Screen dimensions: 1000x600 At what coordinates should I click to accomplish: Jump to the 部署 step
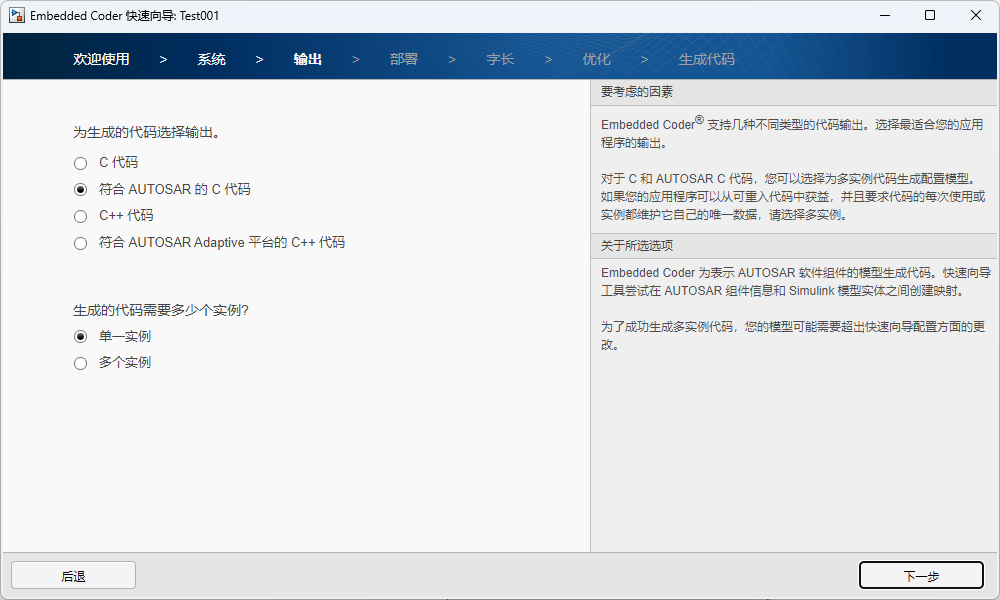[404, 59]
